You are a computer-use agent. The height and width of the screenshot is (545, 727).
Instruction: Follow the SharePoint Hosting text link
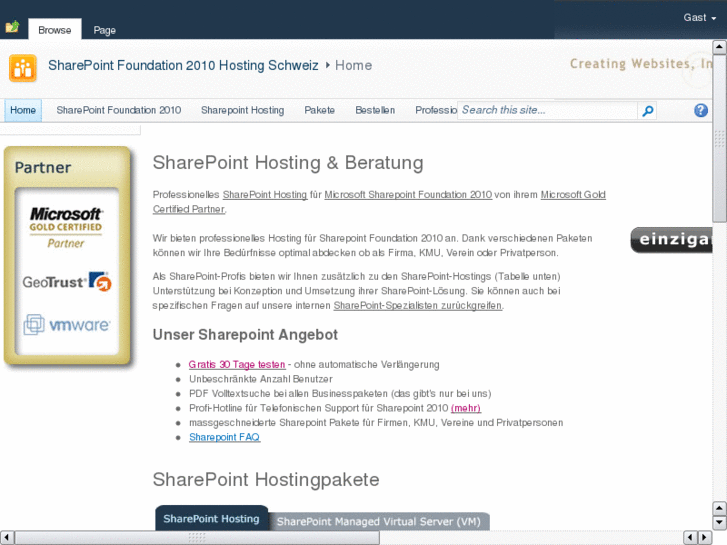(x=265, y=195)
